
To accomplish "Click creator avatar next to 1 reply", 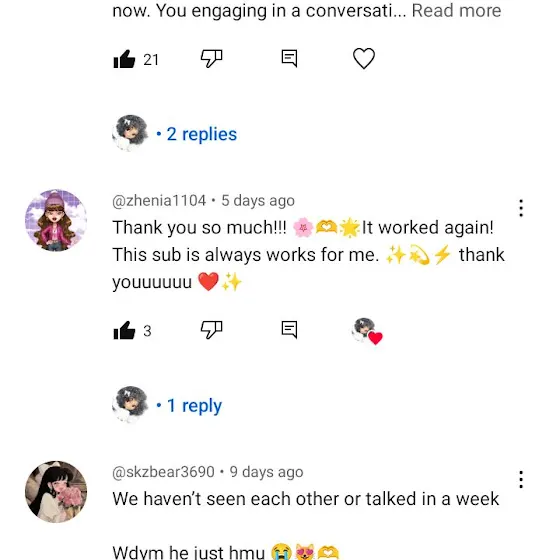I will pyautogui.click(x=130, y=405).
